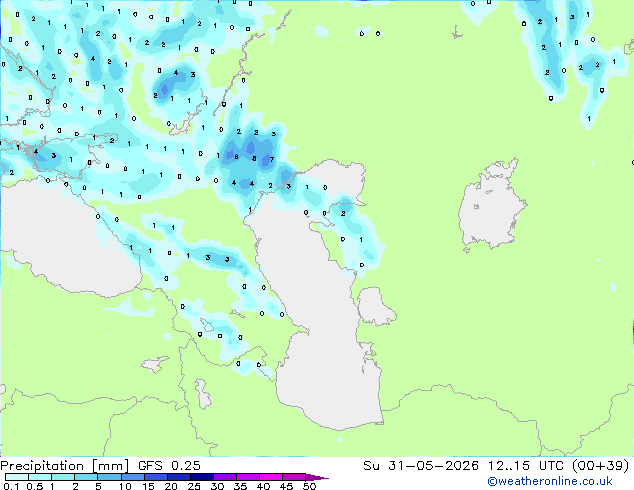Click the 'Precipitation [mm]' title text
Image resolution: width=634 pixels, height=490 pixels.
pos(64,466)
